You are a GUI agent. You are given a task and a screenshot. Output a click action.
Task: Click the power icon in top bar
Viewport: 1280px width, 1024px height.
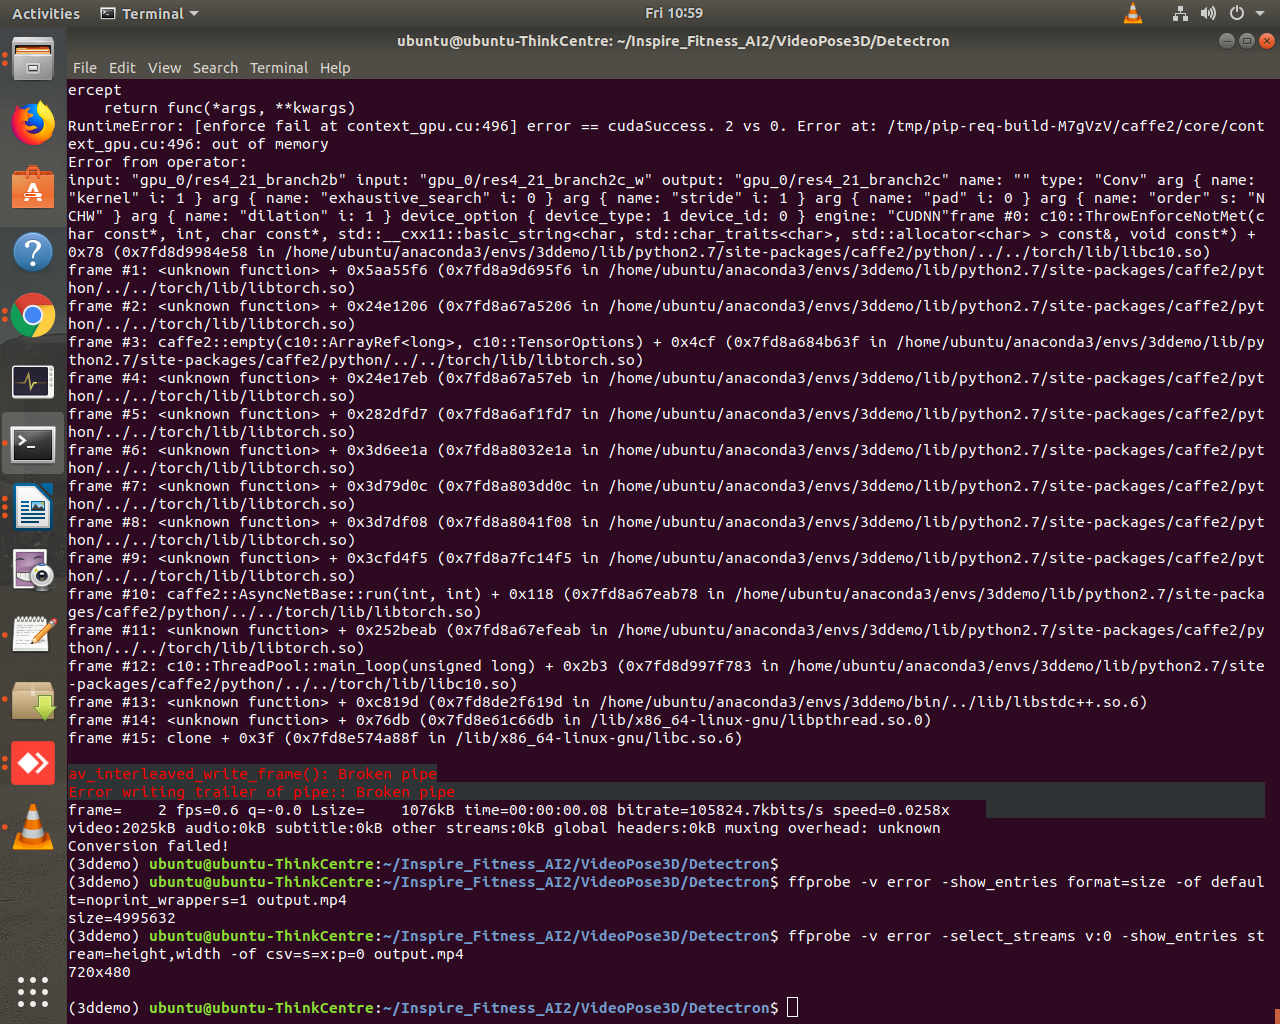pos(1237,13)
